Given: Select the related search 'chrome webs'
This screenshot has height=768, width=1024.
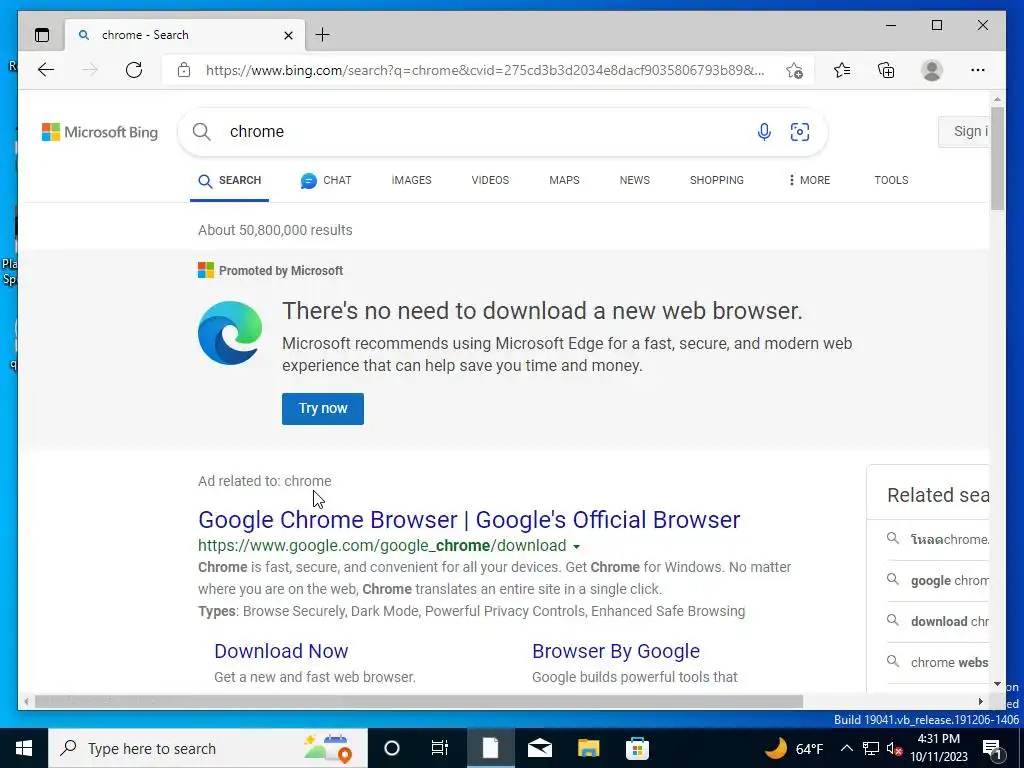Looking at the screenshot, I should click(938, 662).
